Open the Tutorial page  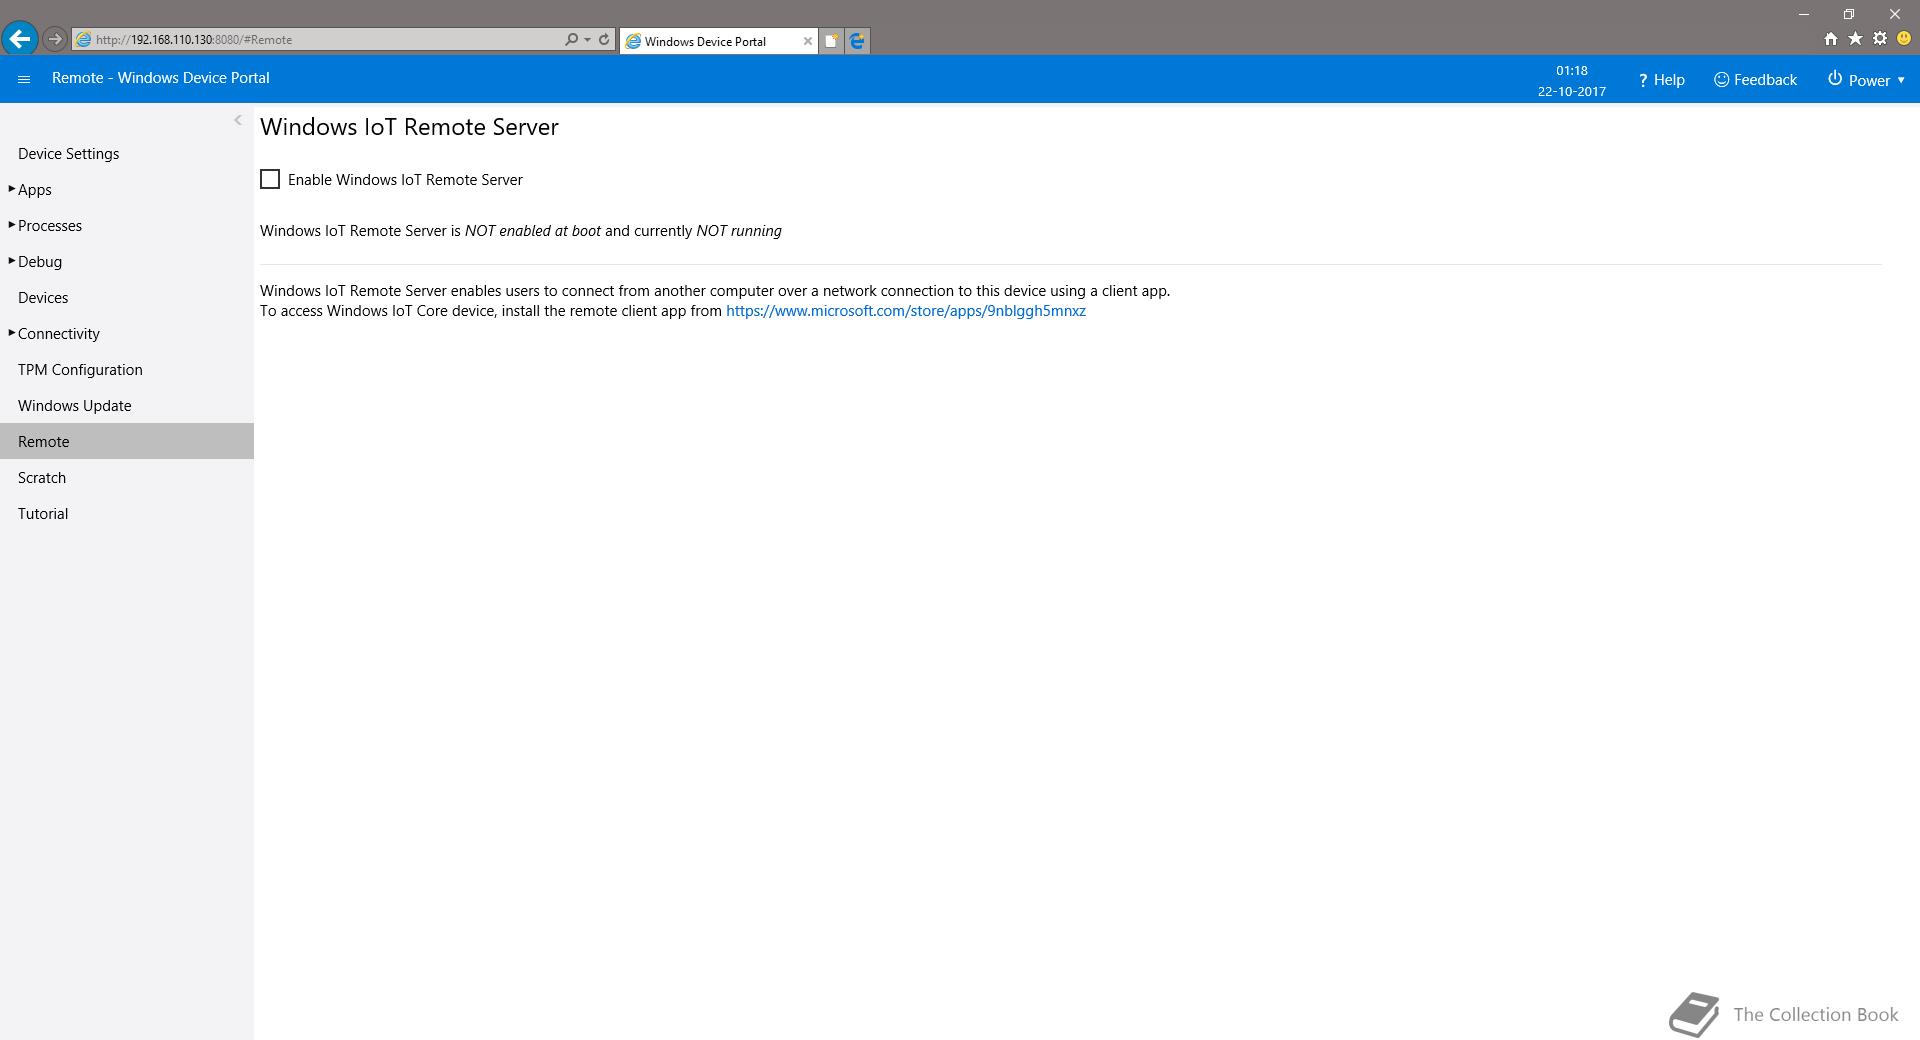point(43,514)
